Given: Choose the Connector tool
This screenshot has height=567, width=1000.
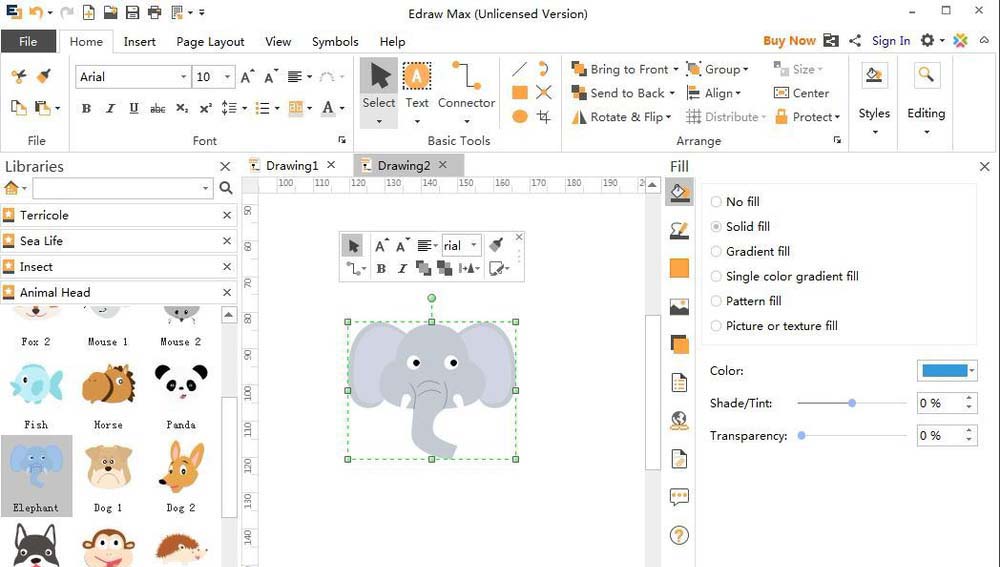Looking at the screenshot, I should tap(466, 92).
